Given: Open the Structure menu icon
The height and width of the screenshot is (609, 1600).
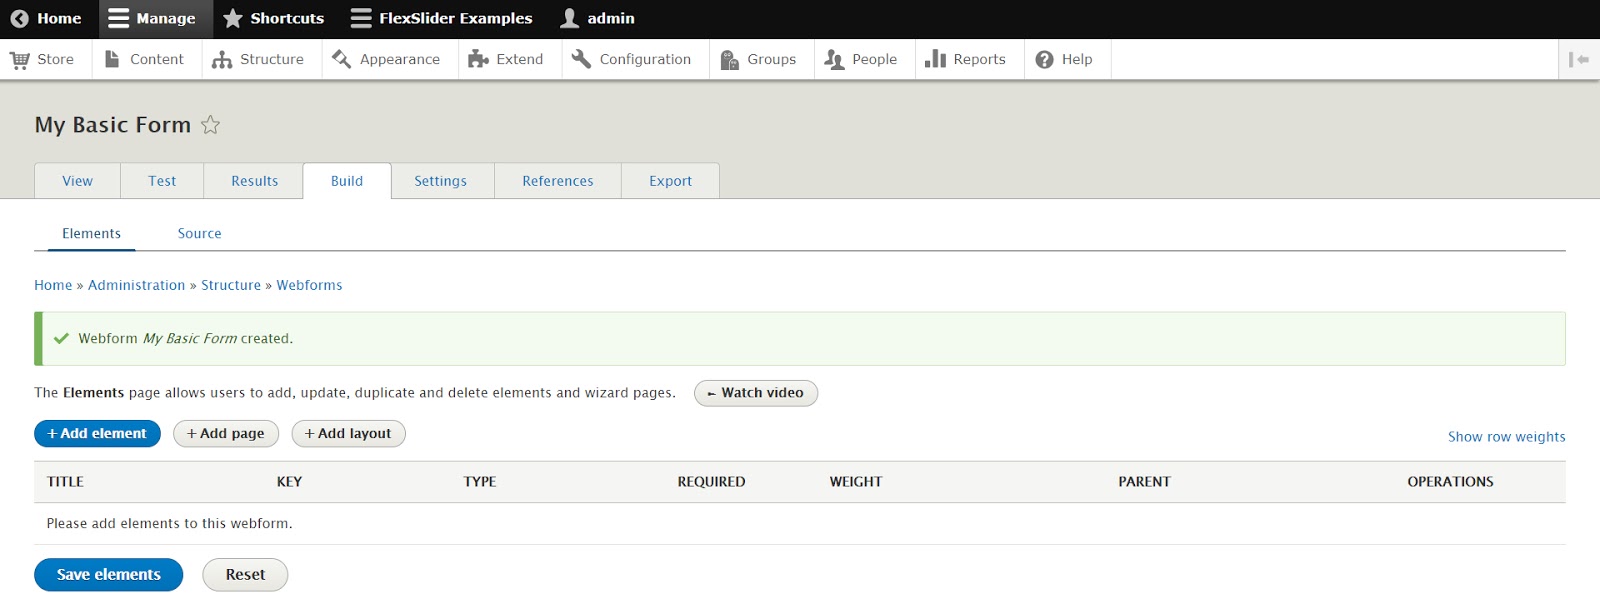Looking at the screenshot, I should (222, 60).
